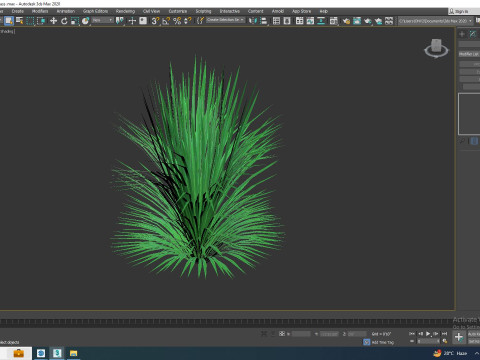
Task: Open Curve Editor icon
Action: pos(310,21)
